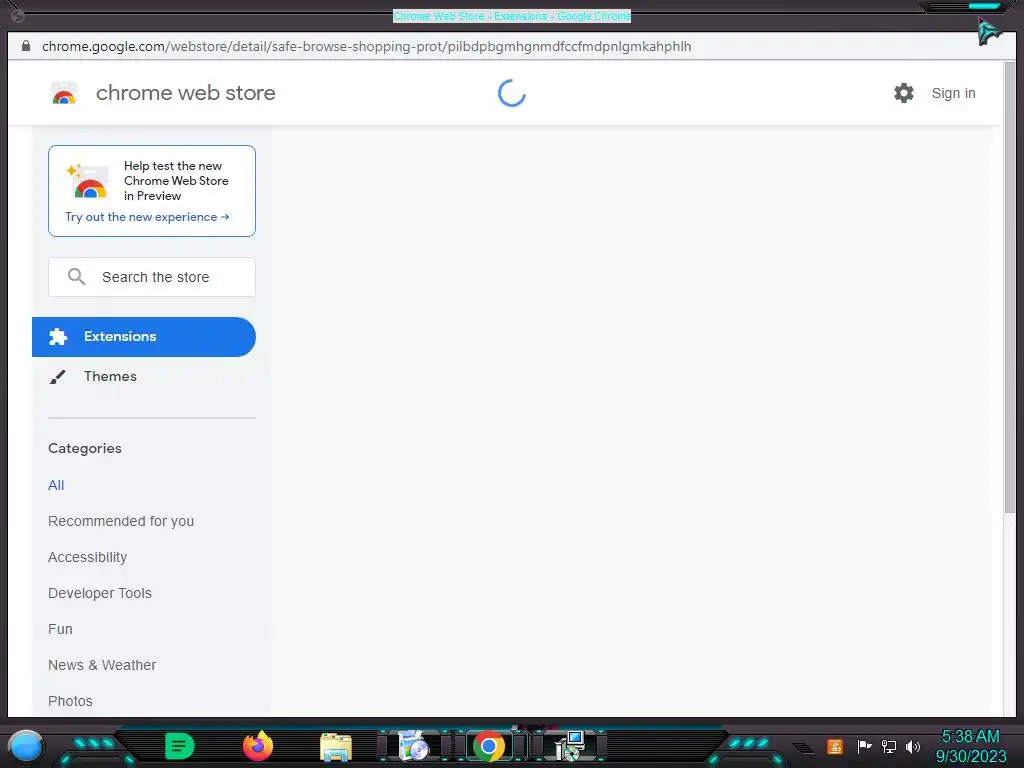Click the Categories heading
The height and width of the screenshot is (768, 1024).
pyautogui.click(x=85, y=449)
